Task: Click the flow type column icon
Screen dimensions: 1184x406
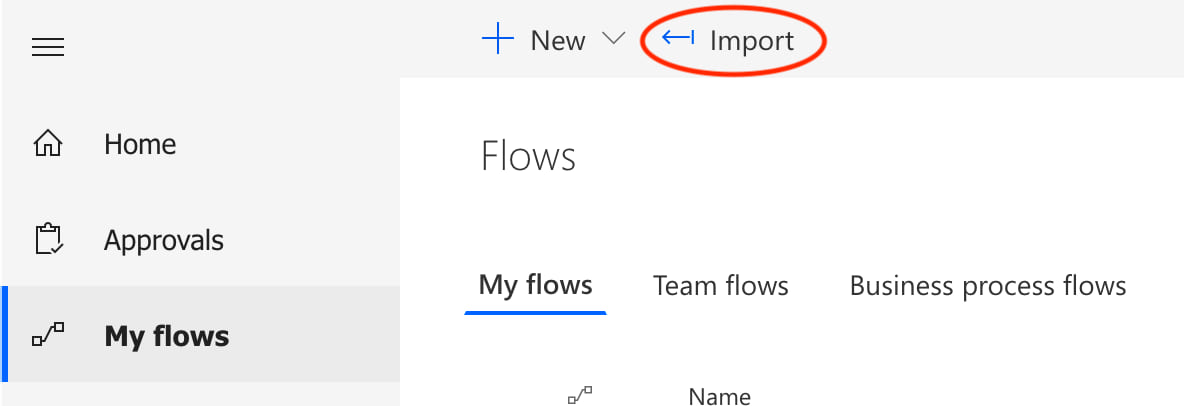Action: click(x=580, y=396)
